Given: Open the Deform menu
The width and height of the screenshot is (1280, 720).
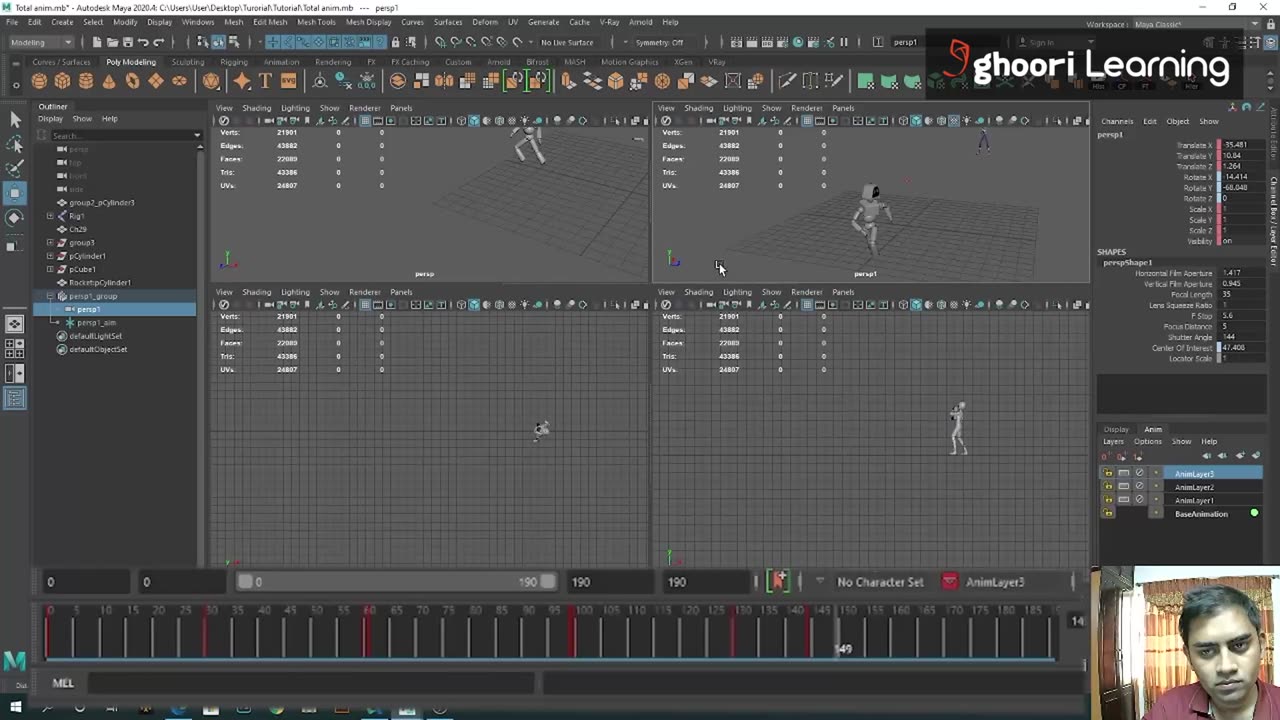Looking at the screenshot, I should tap(485, 22).
